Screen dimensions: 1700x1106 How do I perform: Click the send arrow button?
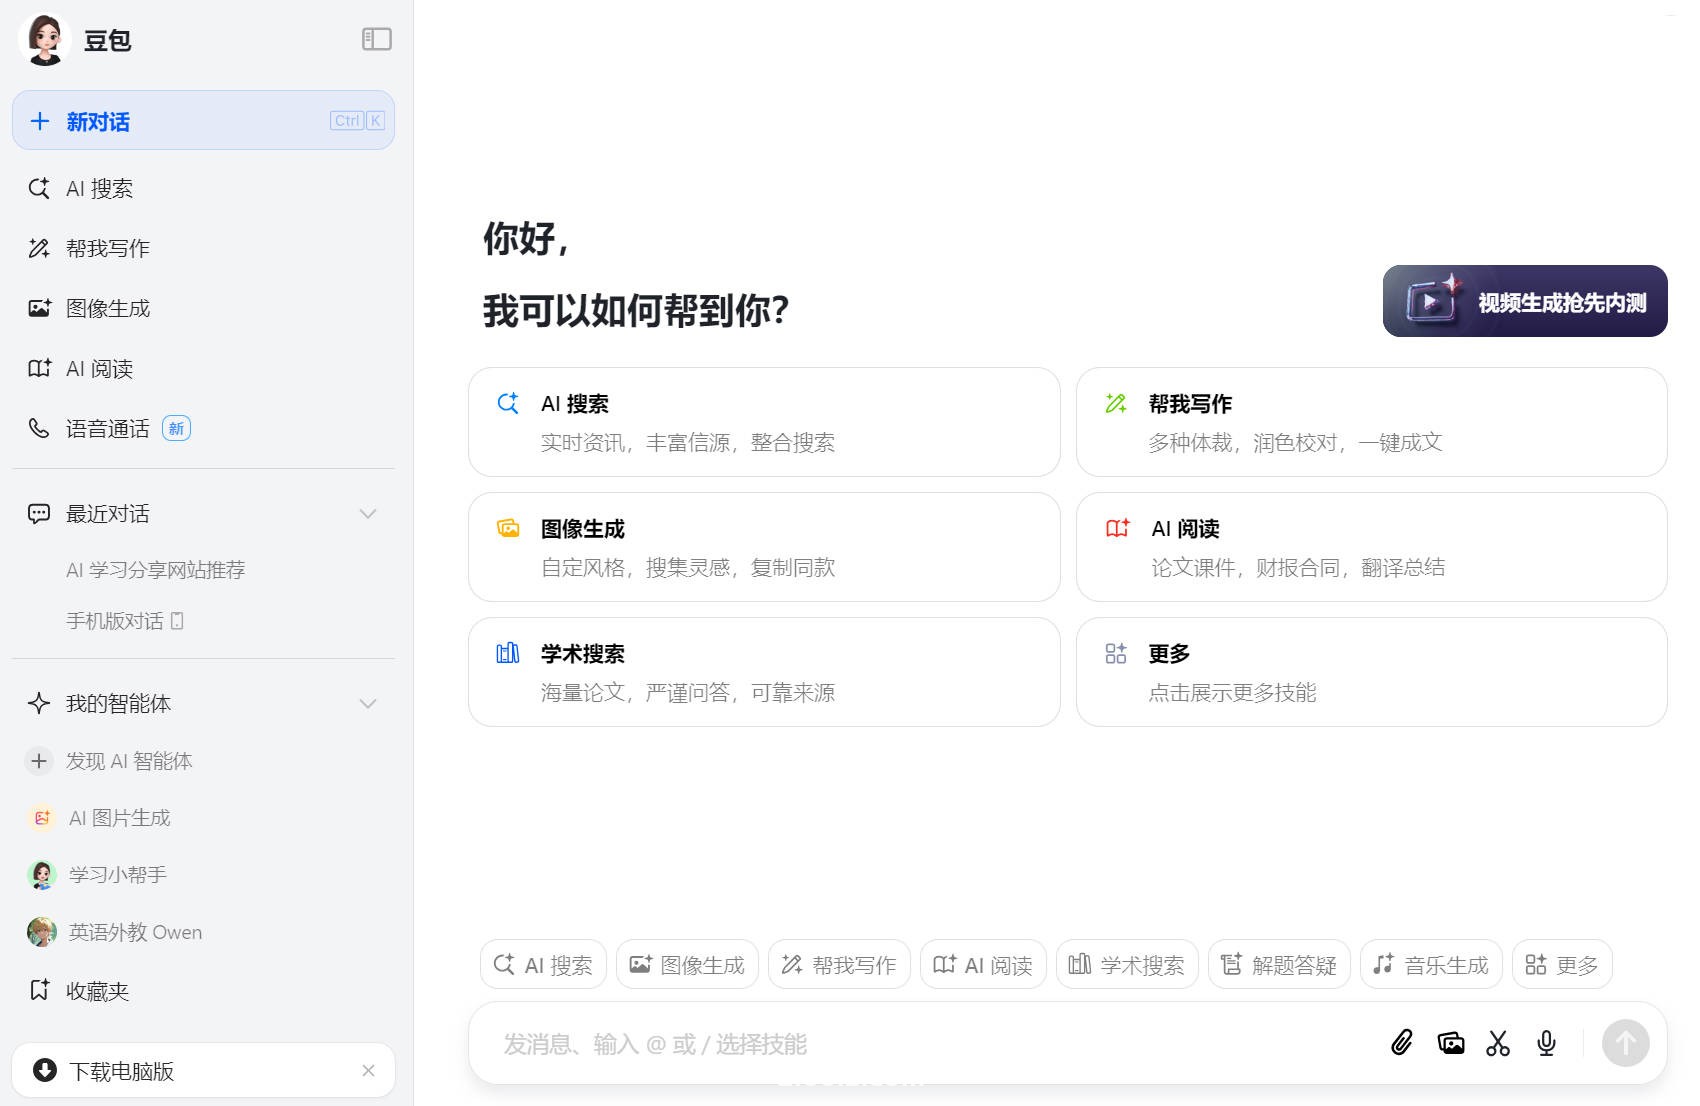pyautogui.click(x=1626, y=1043)
